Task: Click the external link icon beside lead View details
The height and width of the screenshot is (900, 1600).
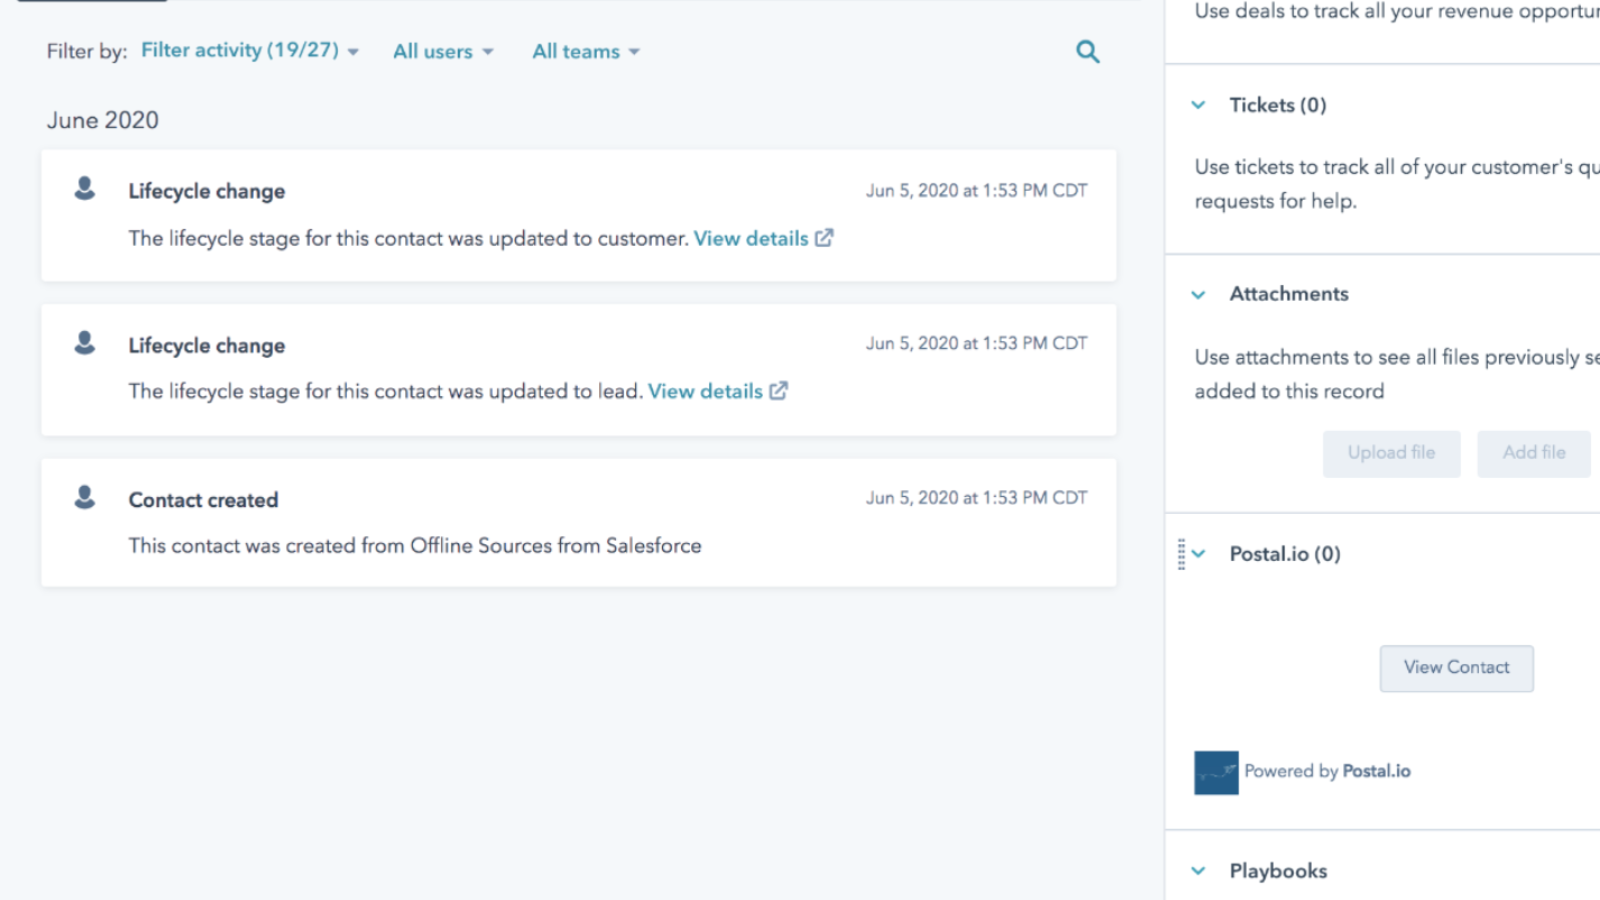Action: tap(779, 391)
